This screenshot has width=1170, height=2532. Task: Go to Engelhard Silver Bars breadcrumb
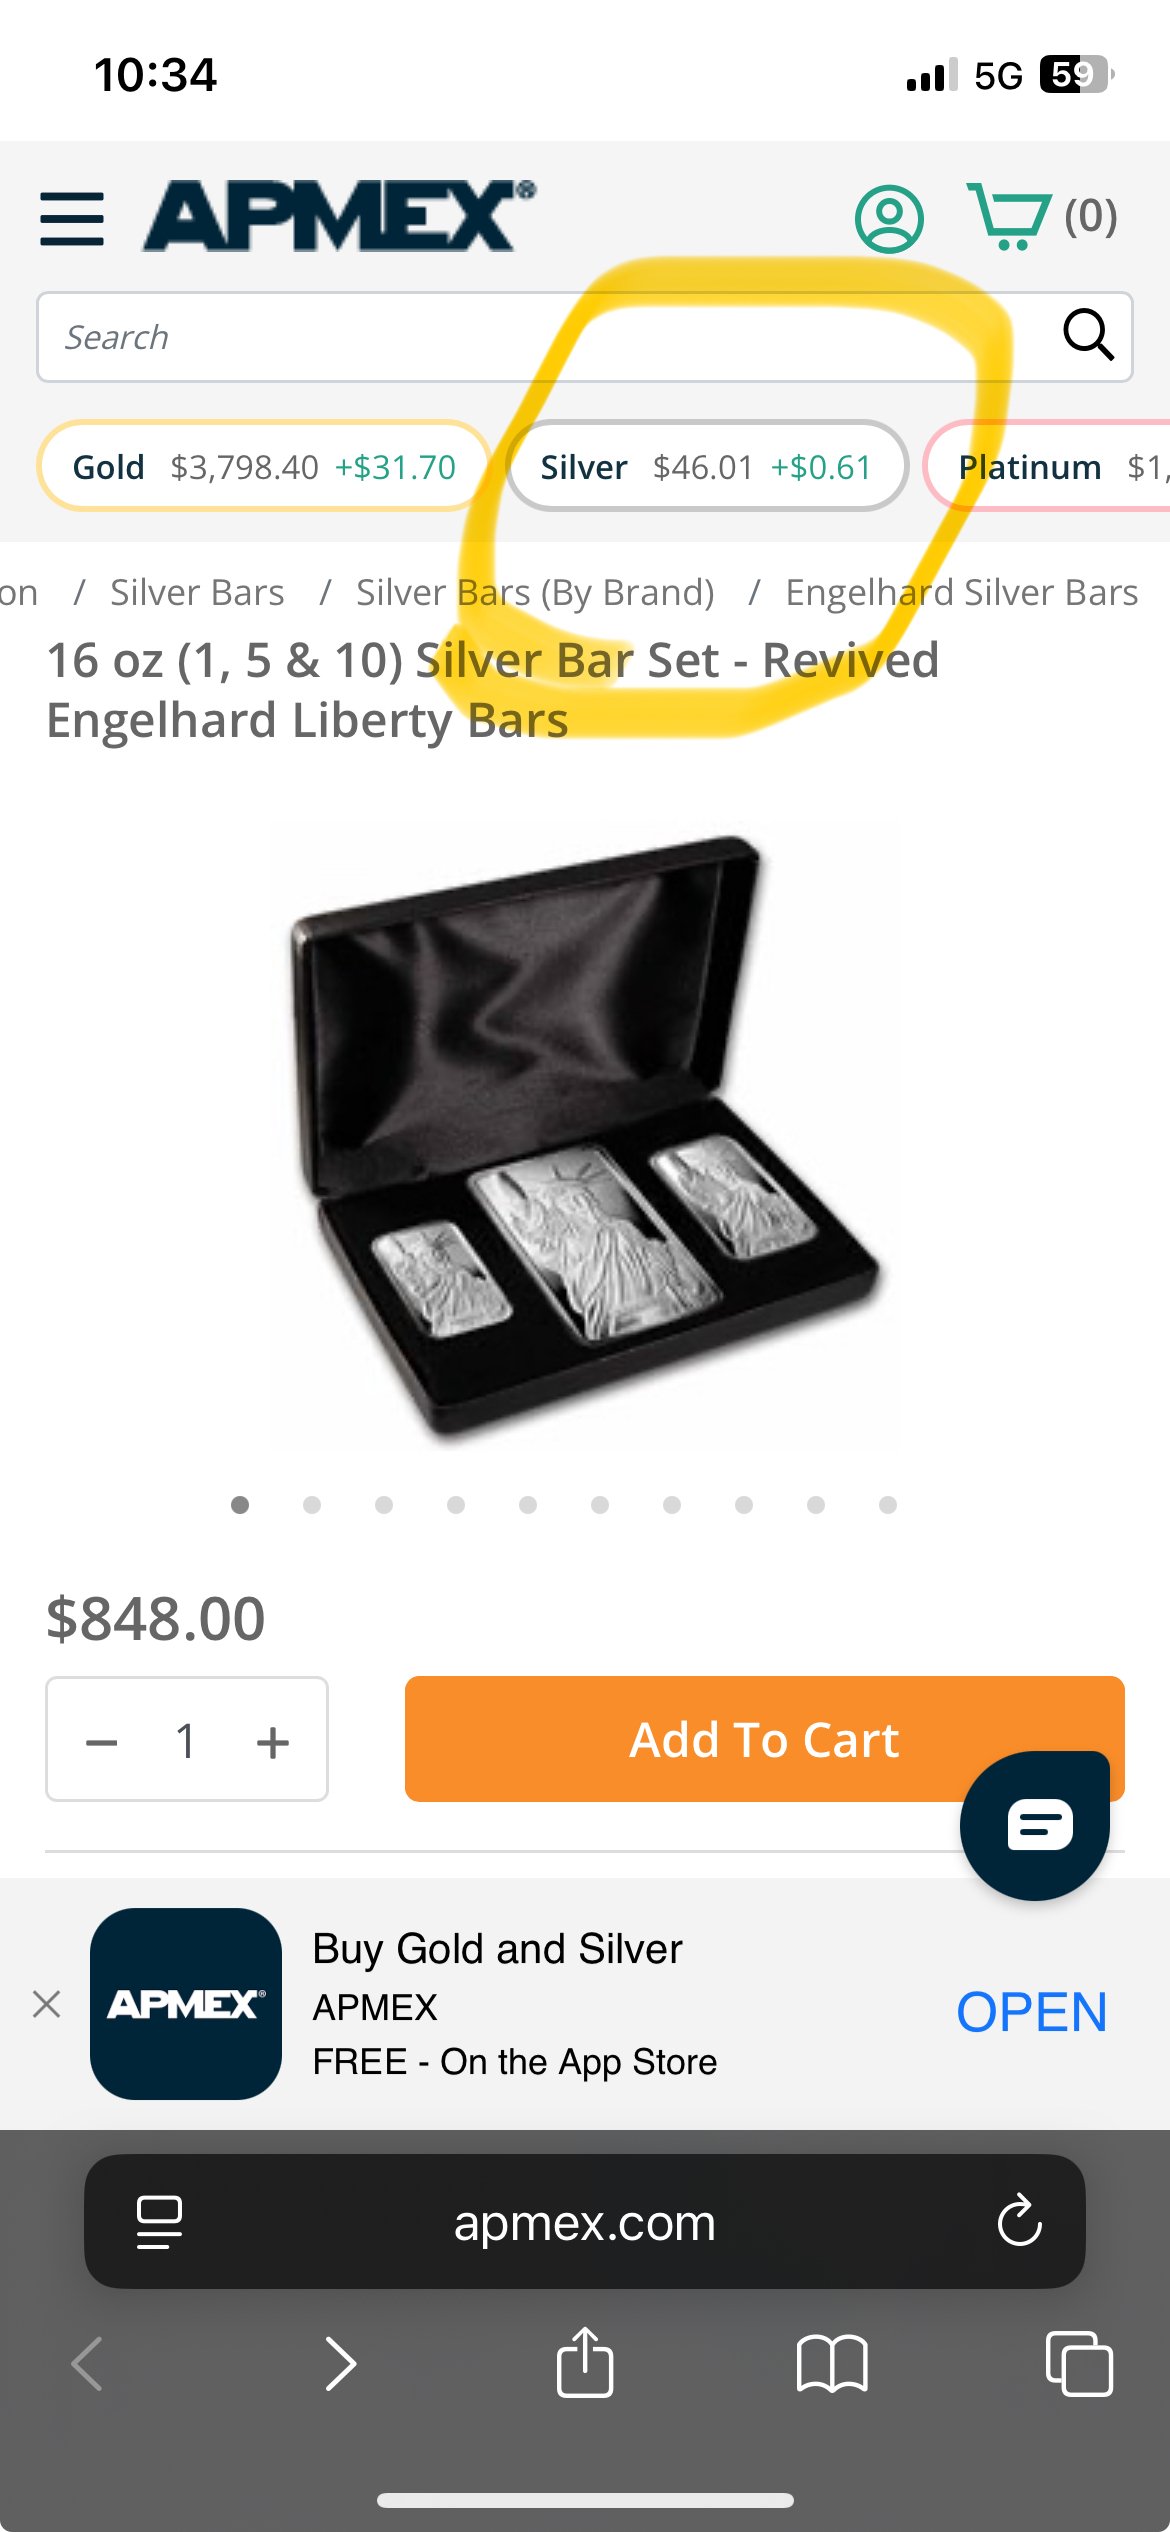pyautogui.click(x=962, y=593)
